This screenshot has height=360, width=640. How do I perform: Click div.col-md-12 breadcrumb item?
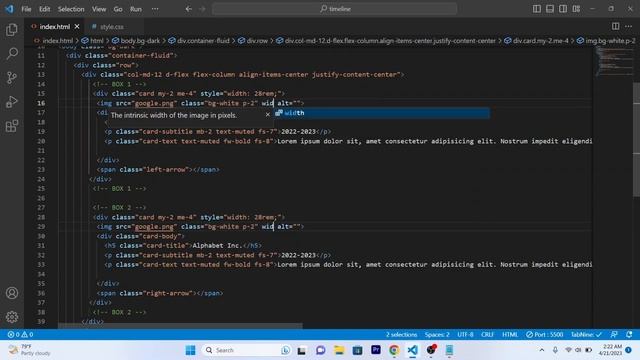coord(386,40)
